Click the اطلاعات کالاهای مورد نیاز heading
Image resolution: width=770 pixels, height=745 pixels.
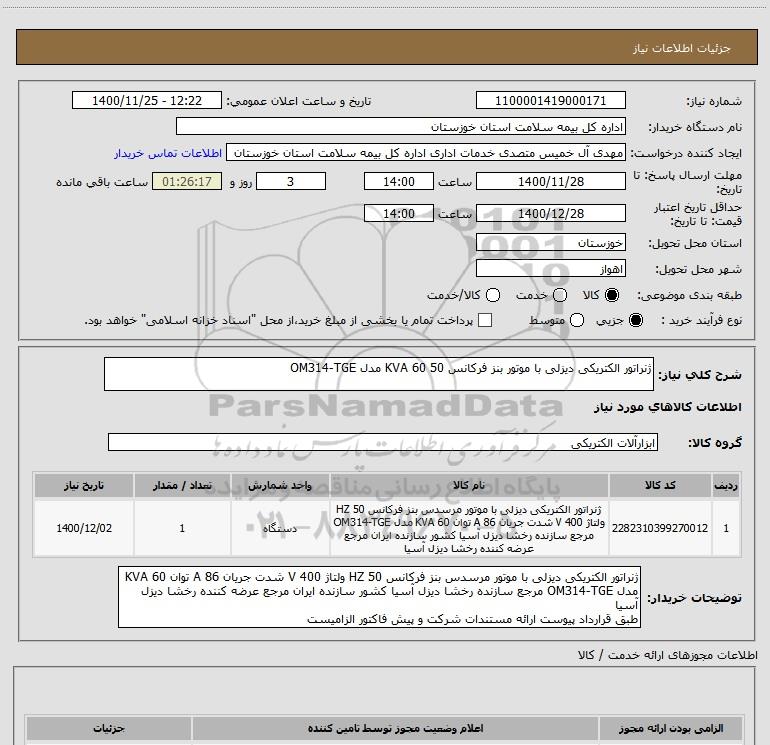668,407
